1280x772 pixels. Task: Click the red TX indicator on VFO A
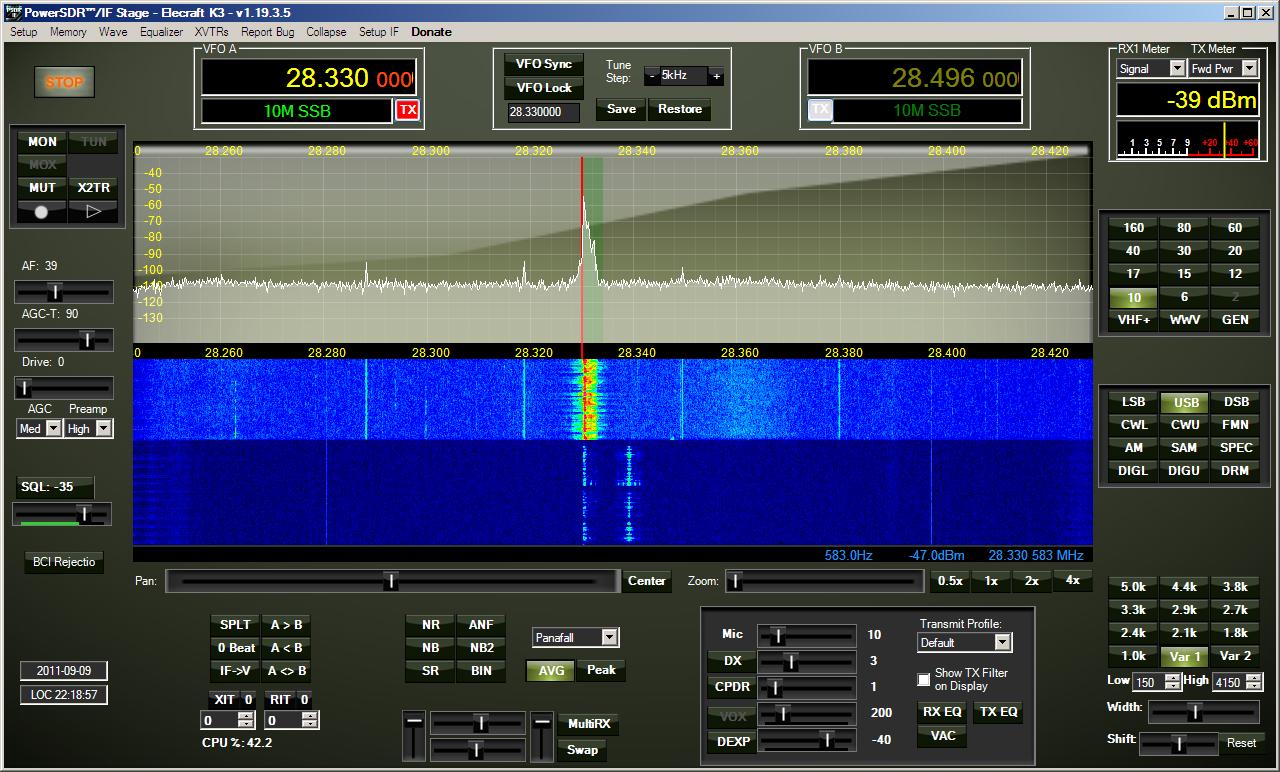coord(407,110)
